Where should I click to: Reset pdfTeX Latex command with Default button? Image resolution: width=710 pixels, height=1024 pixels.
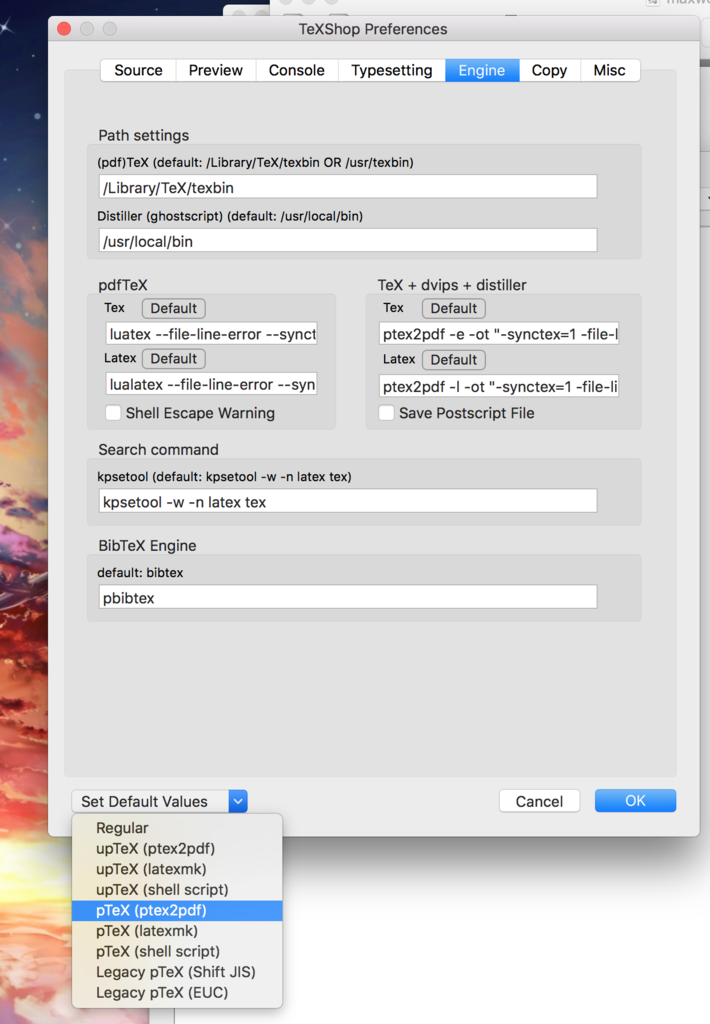(174, 359)
